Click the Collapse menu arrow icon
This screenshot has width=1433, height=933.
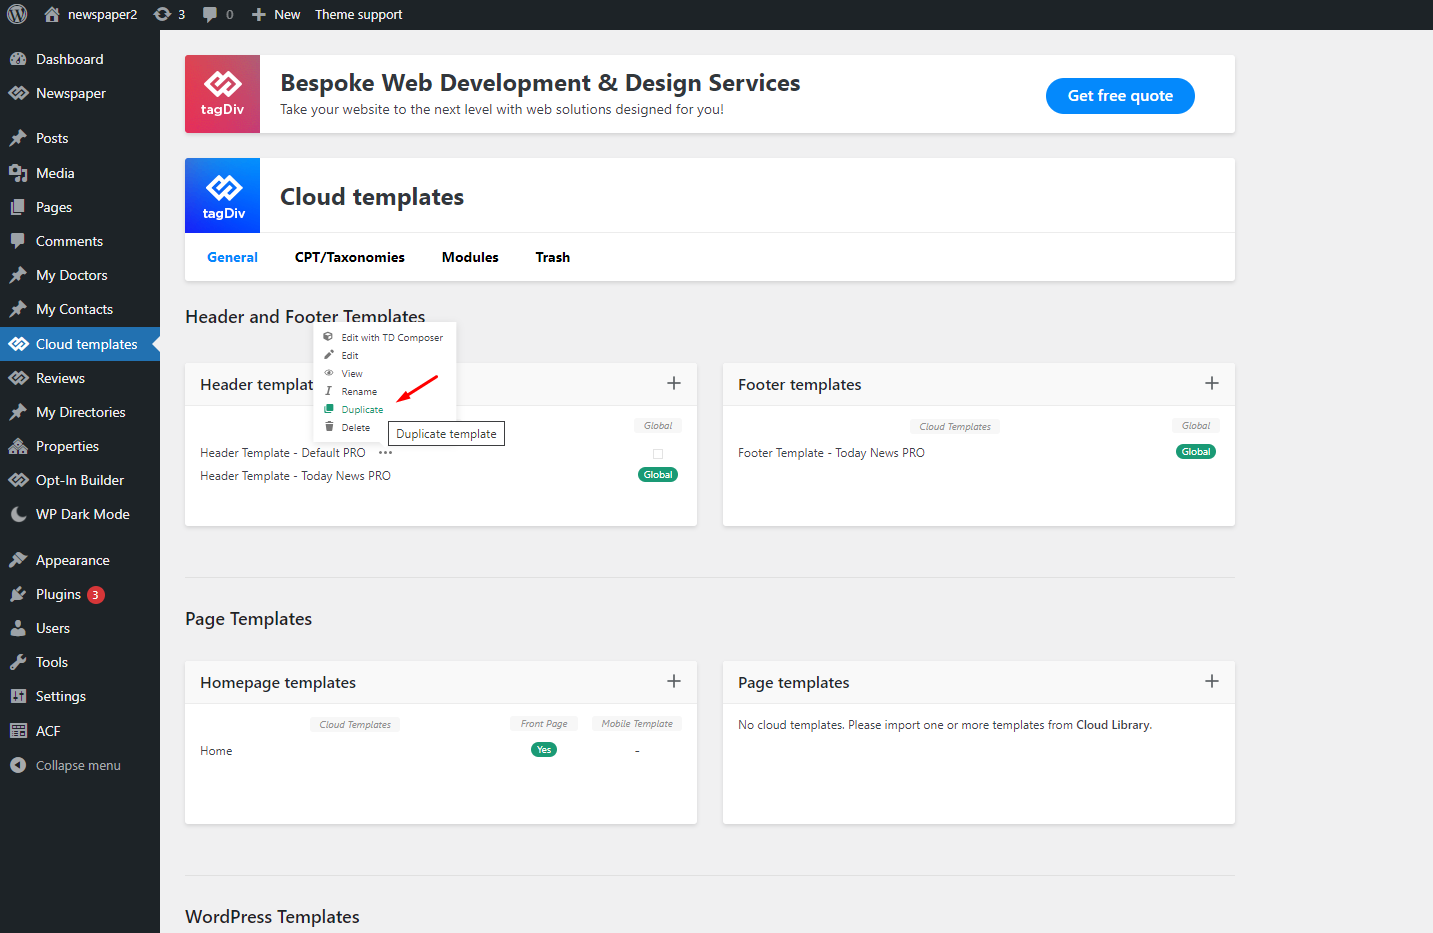[18, 765]
